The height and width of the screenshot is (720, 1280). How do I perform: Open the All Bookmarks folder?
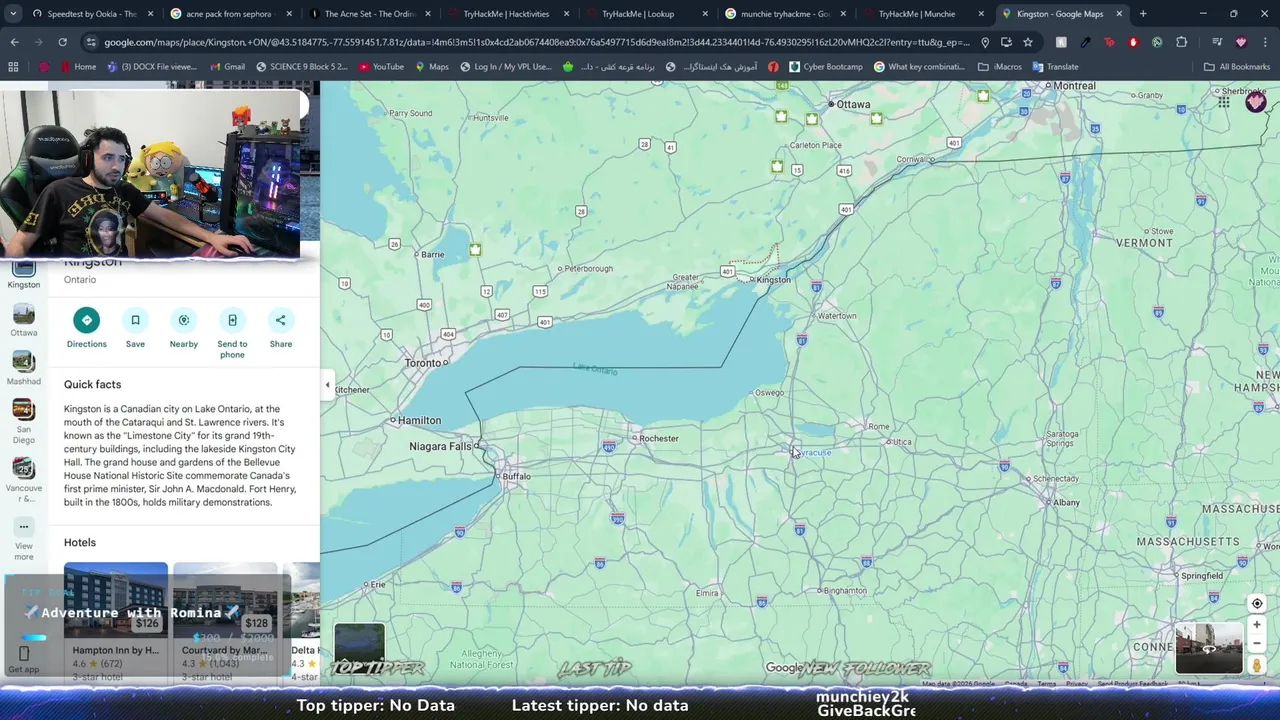click(x=1237, y=67)
